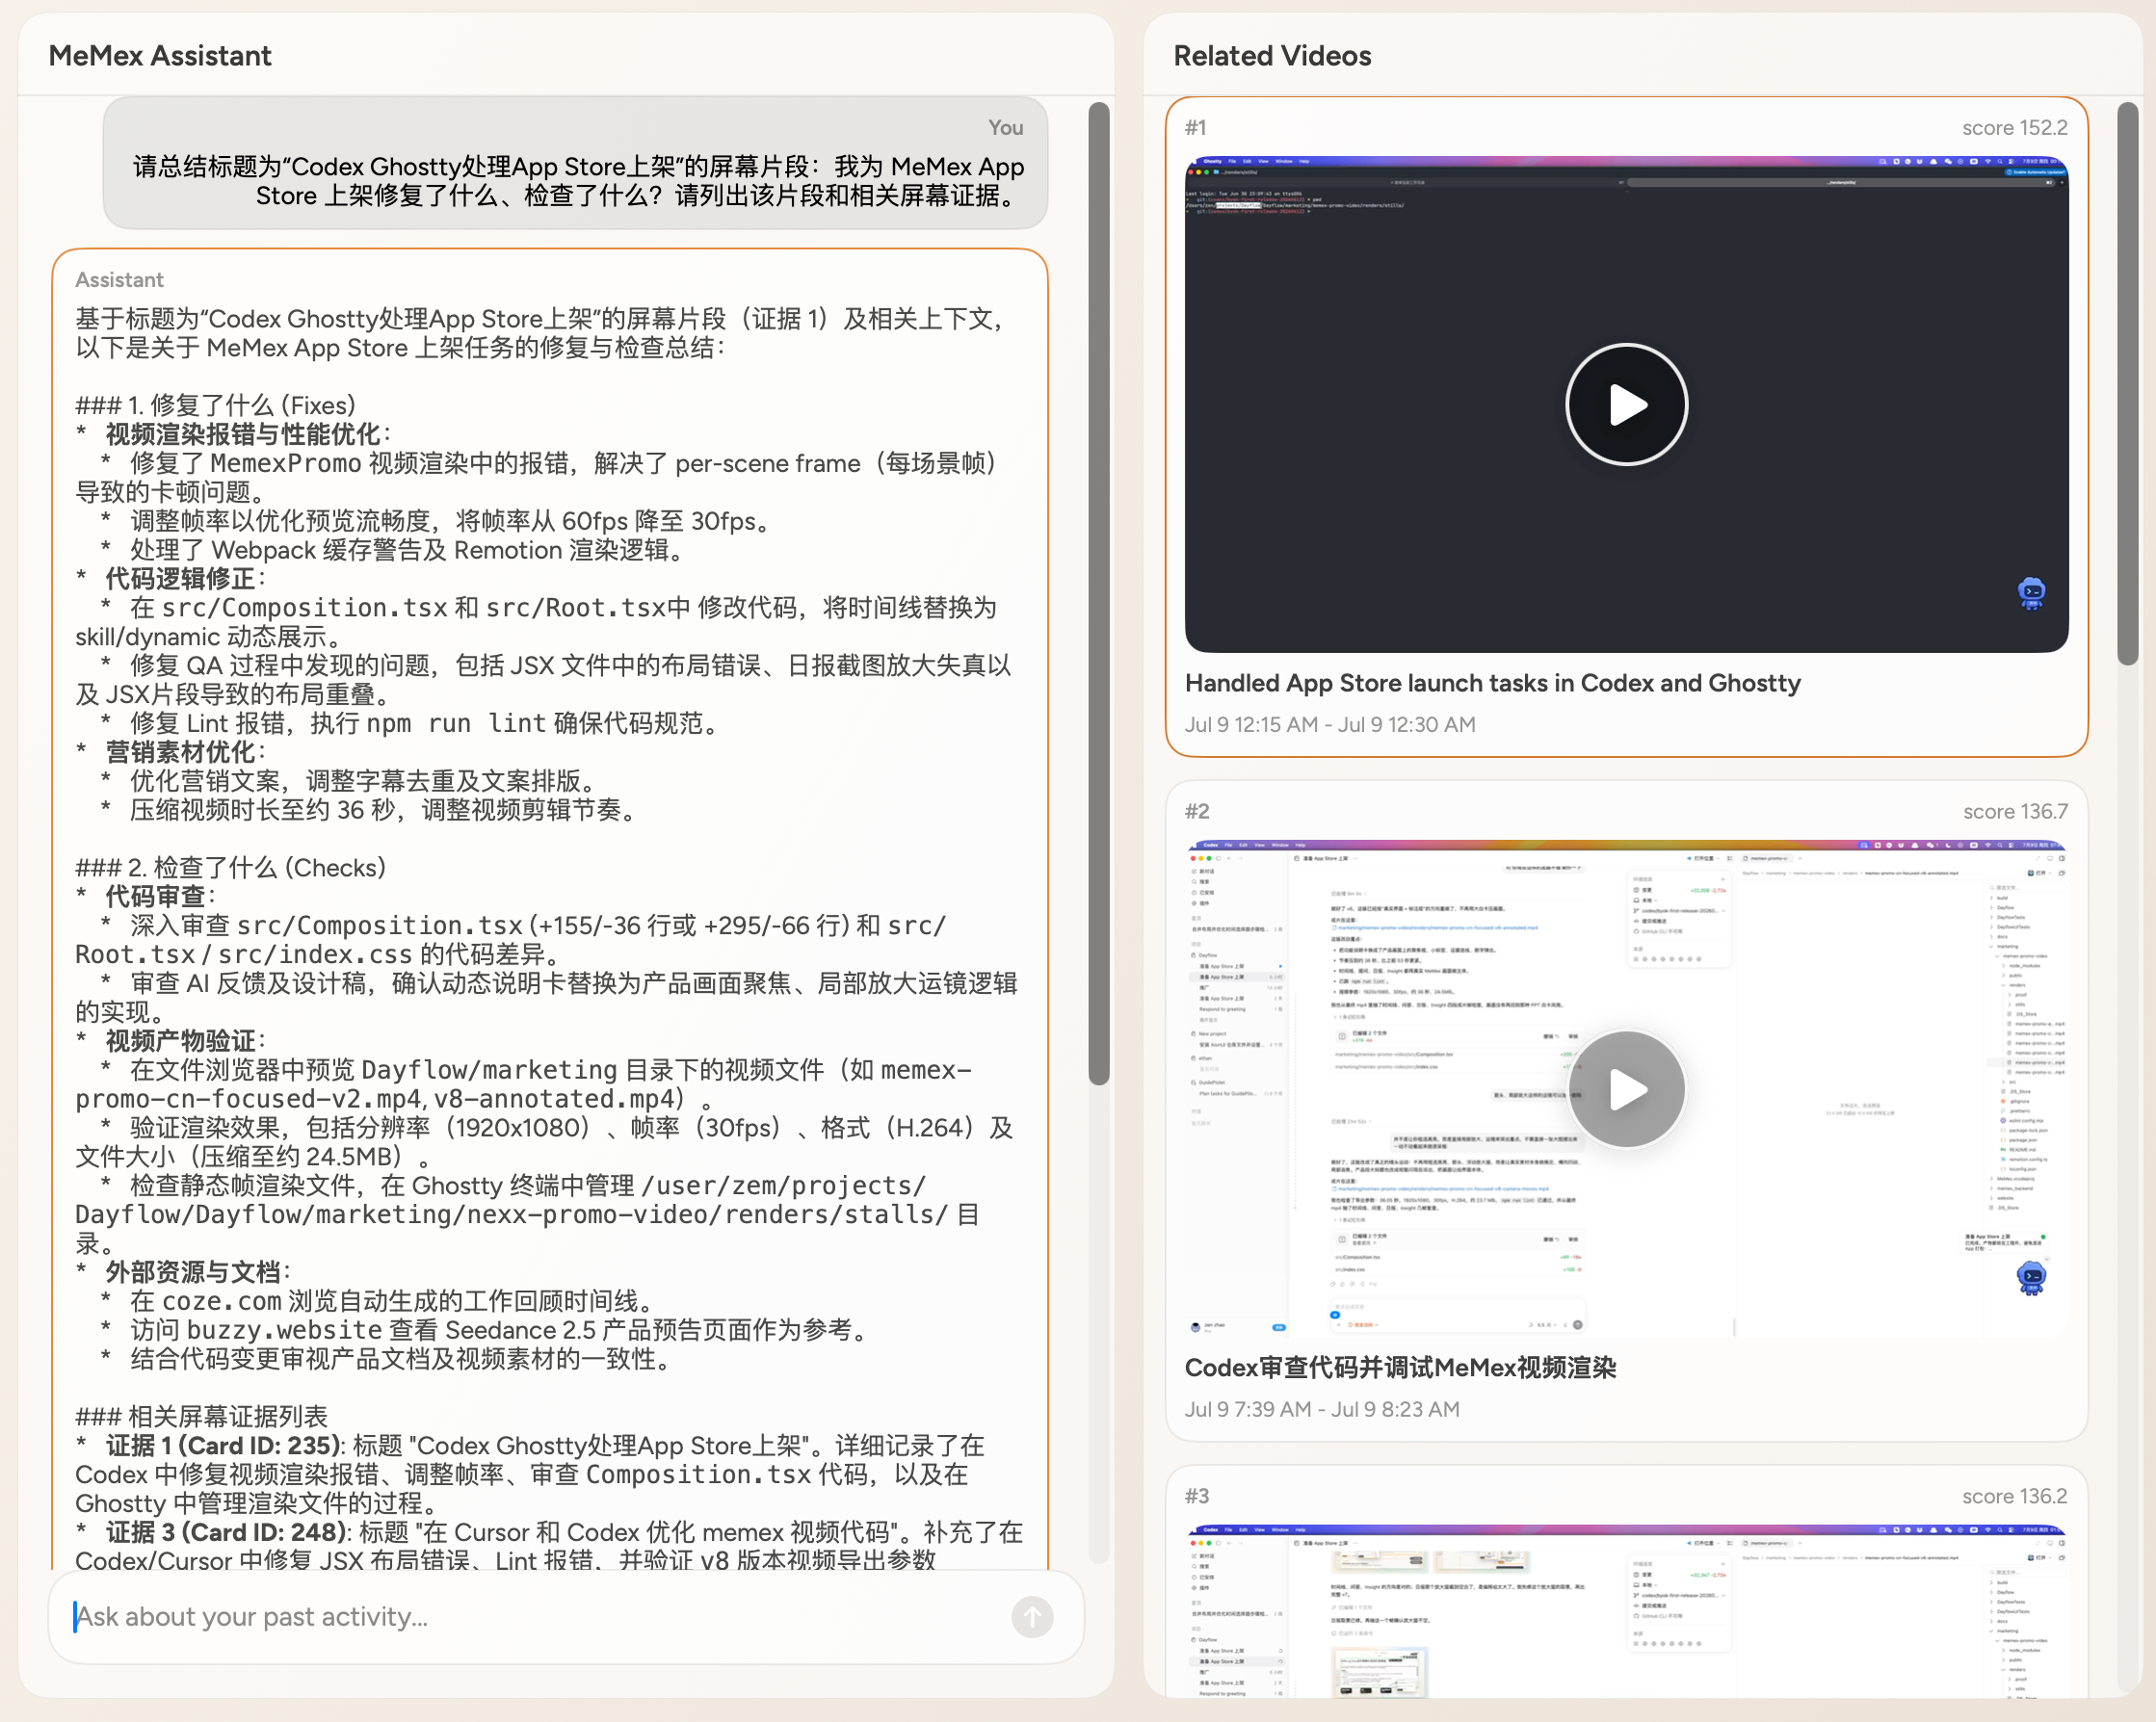Click timestamp 'Jul 9 12:15 AM - Jul 9 12:30 AM'

pos(1330,724)
